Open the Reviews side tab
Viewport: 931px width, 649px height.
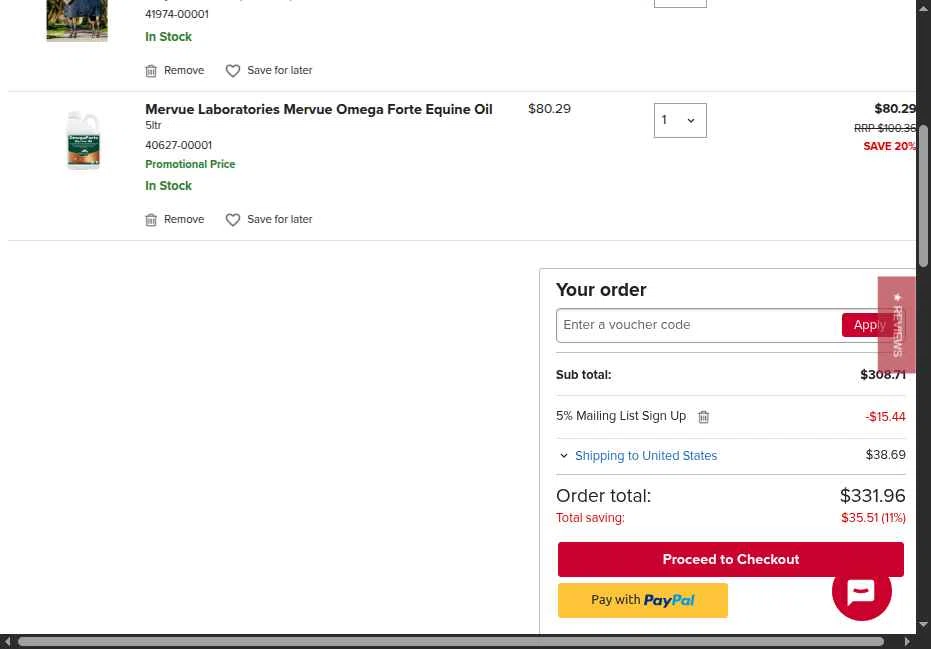pos(897,325)
